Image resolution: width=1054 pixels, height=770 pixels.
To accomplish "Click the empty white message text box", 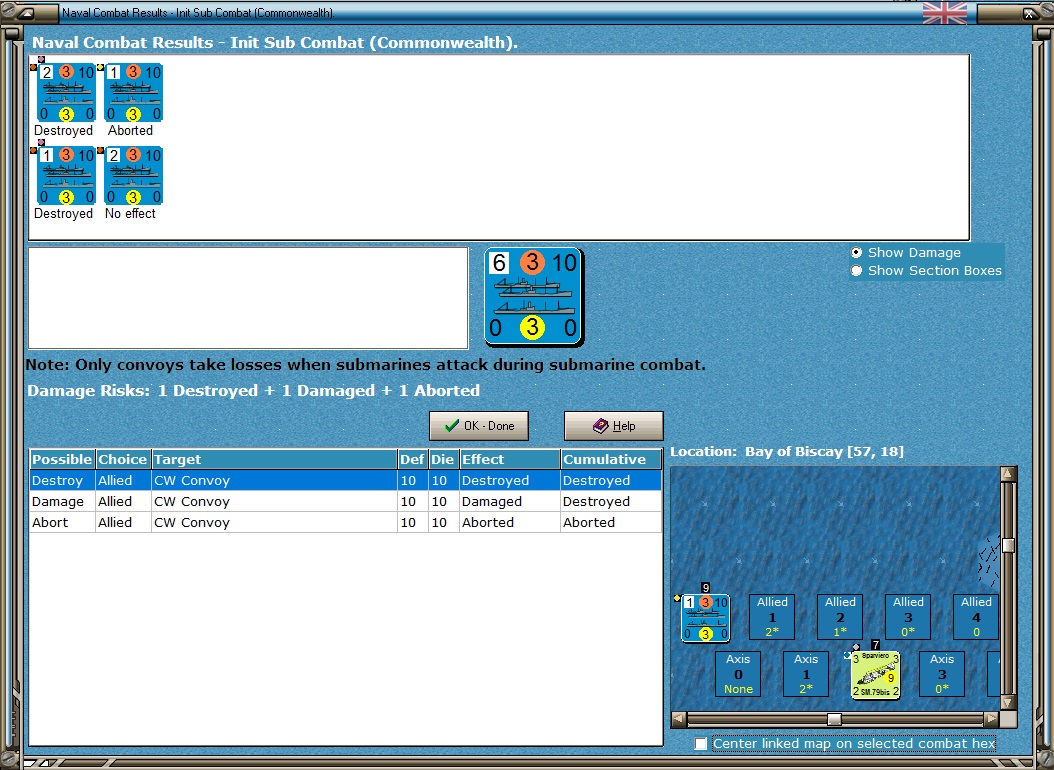I will [x=248, y=298].
